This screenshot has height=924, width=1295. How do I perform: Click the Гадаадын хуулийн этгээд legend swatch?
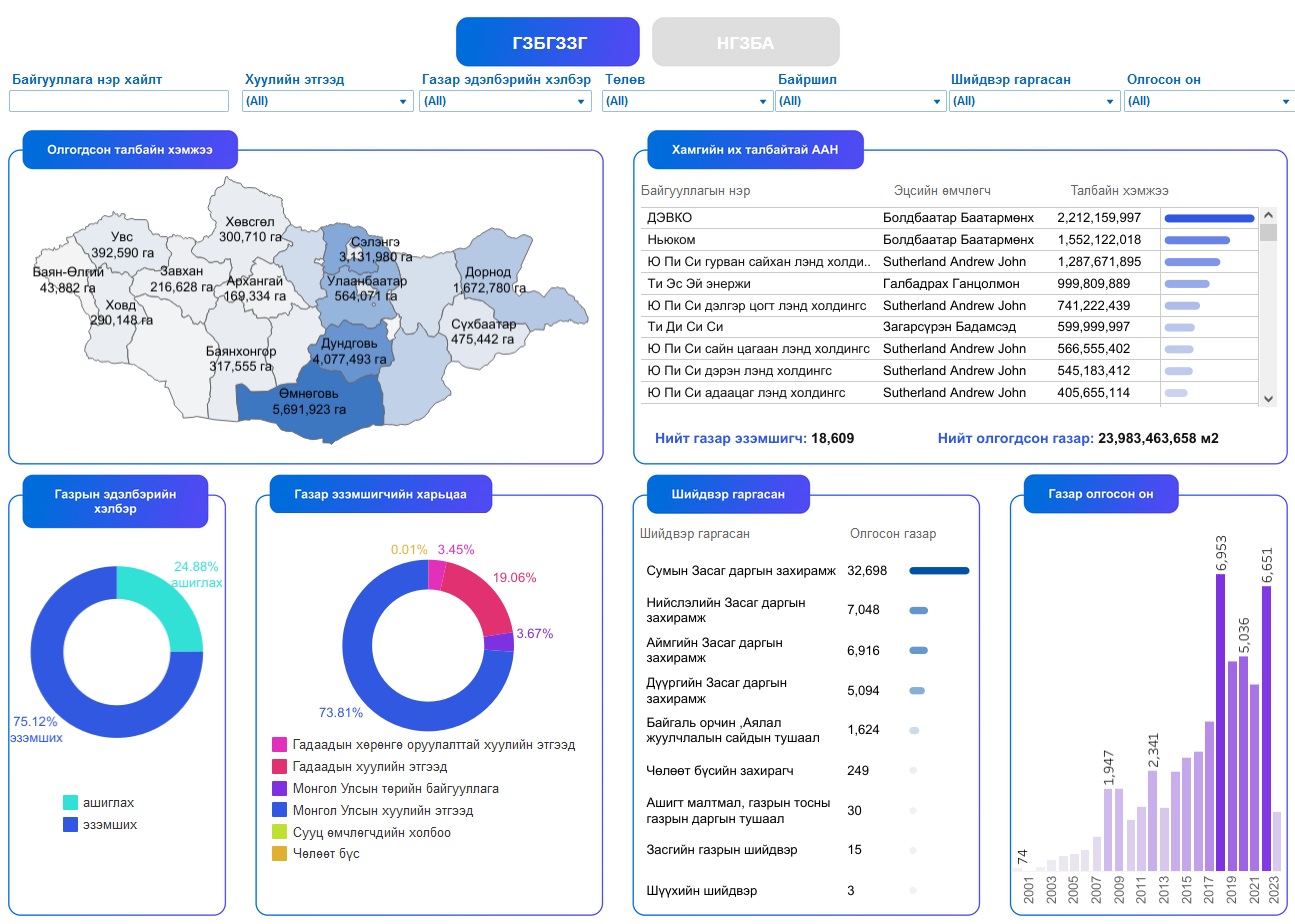click(x=280, y=767)
